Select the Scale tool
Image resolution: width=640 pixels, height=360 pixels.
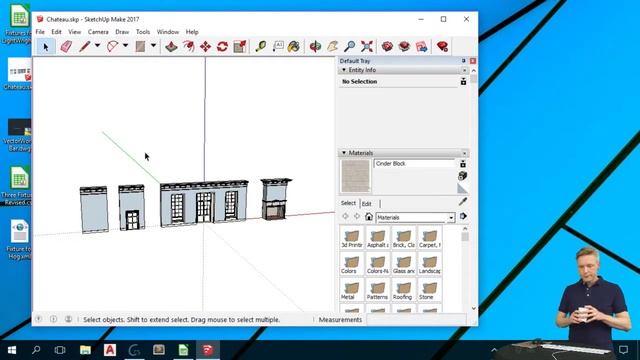click(x=240, y=47)
